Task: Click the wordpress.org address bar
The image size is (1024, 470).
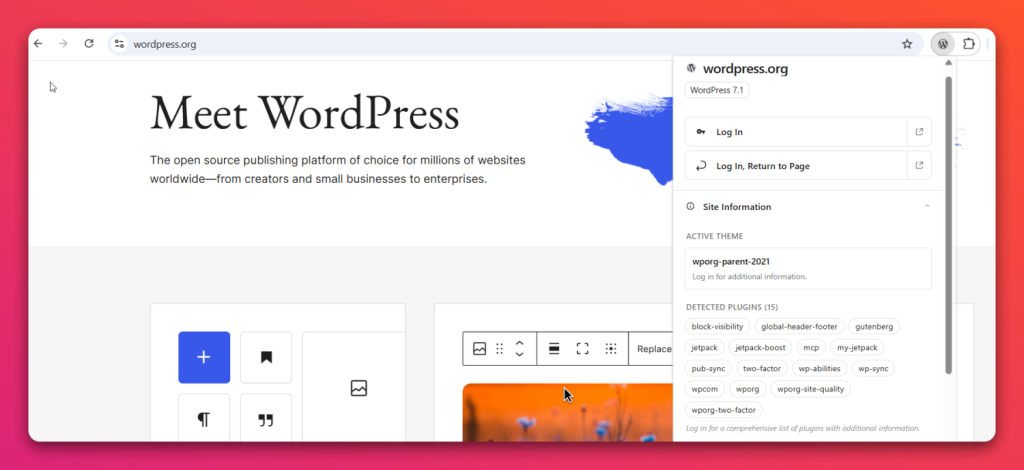Action: coord(509,44)
